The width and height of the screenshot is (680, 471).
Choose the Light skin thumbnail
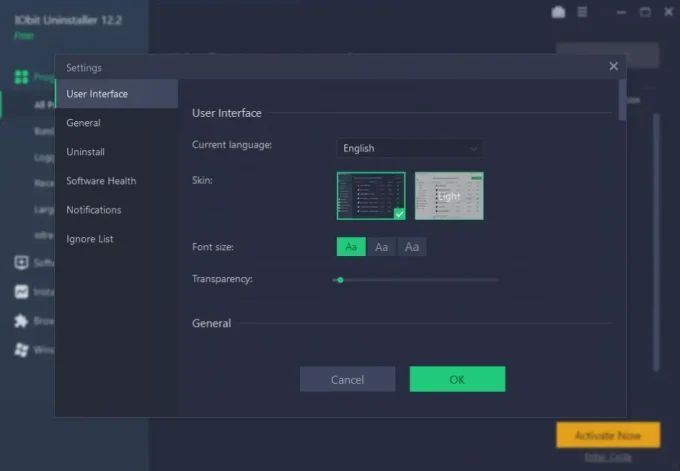tap(449, 196)
